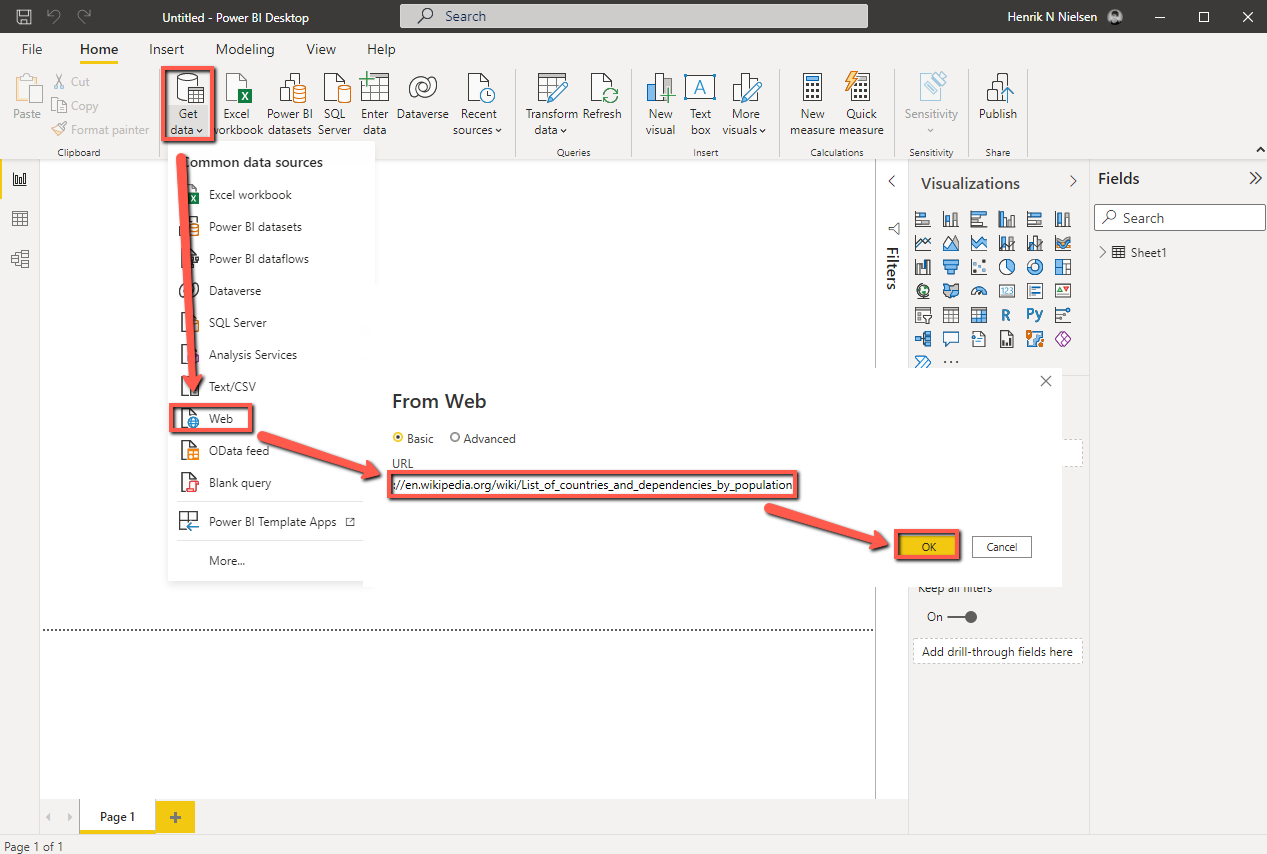Click the Power BI datasets ribbon button

point(290,104)
